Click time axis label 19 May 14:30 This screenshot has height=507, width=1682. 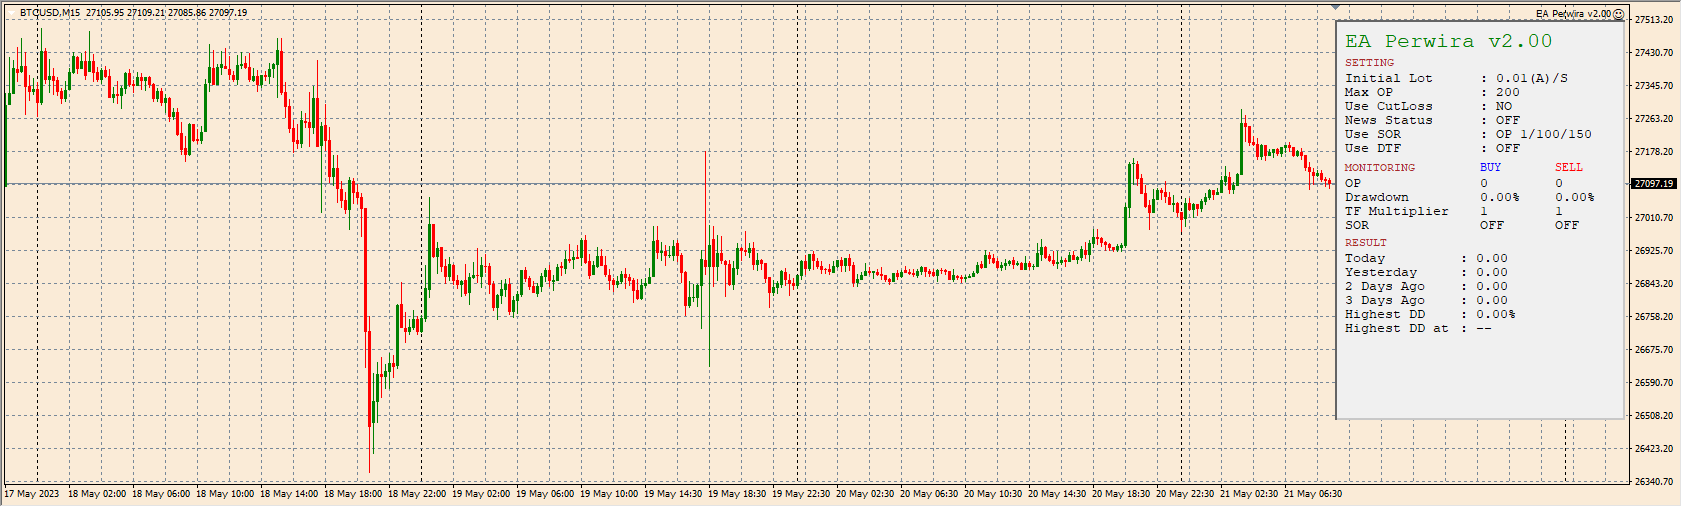[673, 494]
